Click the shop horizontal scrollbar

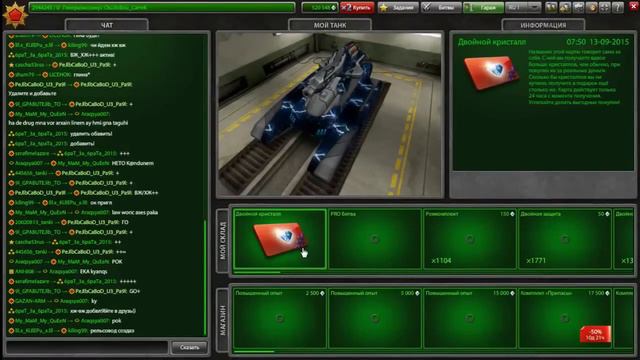pos(254,351)
